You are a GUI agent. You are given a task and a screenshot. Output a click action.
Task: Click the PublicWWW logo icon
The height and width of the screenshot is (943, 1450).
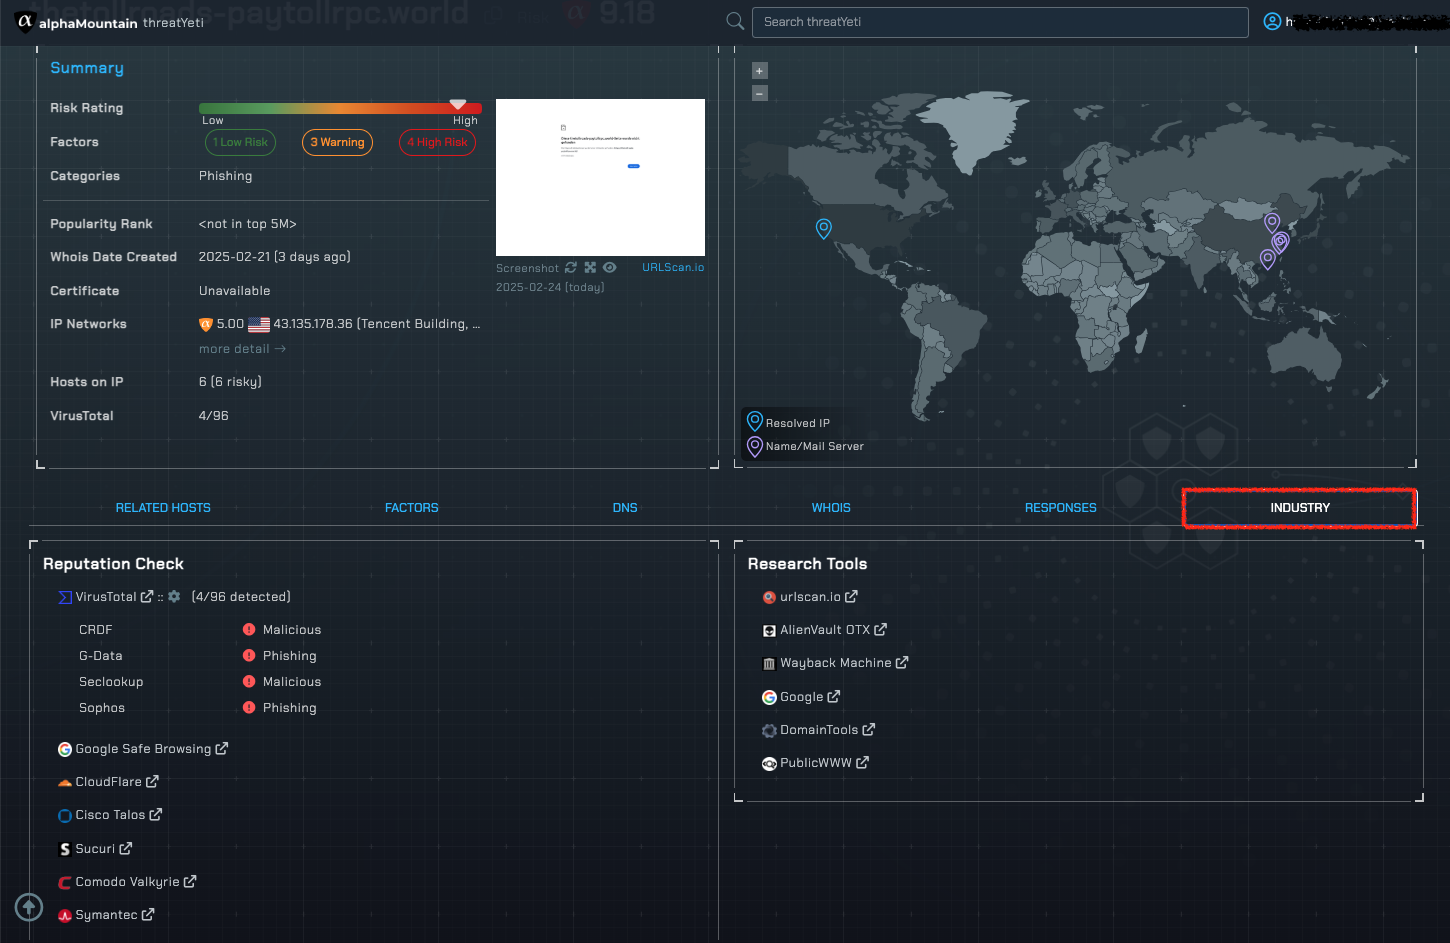point(769,763)
